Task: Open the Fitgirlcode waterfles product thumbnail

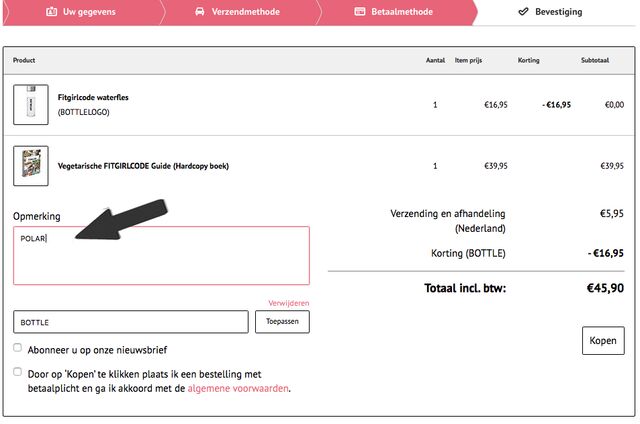Action: (x=30, y=104)
